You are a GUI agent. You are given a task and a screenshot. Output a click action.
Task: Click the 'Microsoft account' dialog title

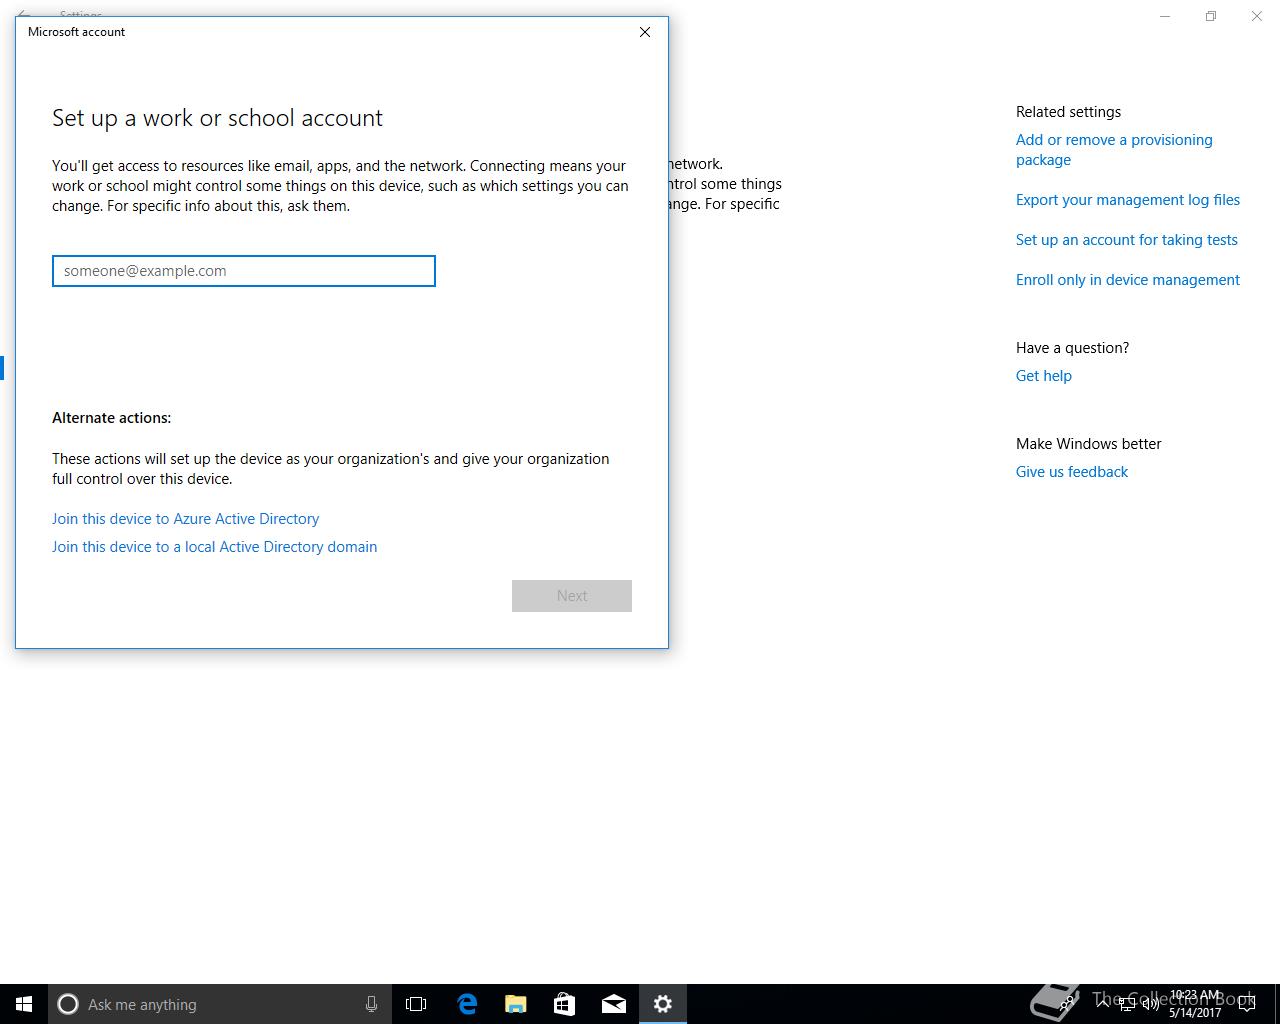click(76, 32)
